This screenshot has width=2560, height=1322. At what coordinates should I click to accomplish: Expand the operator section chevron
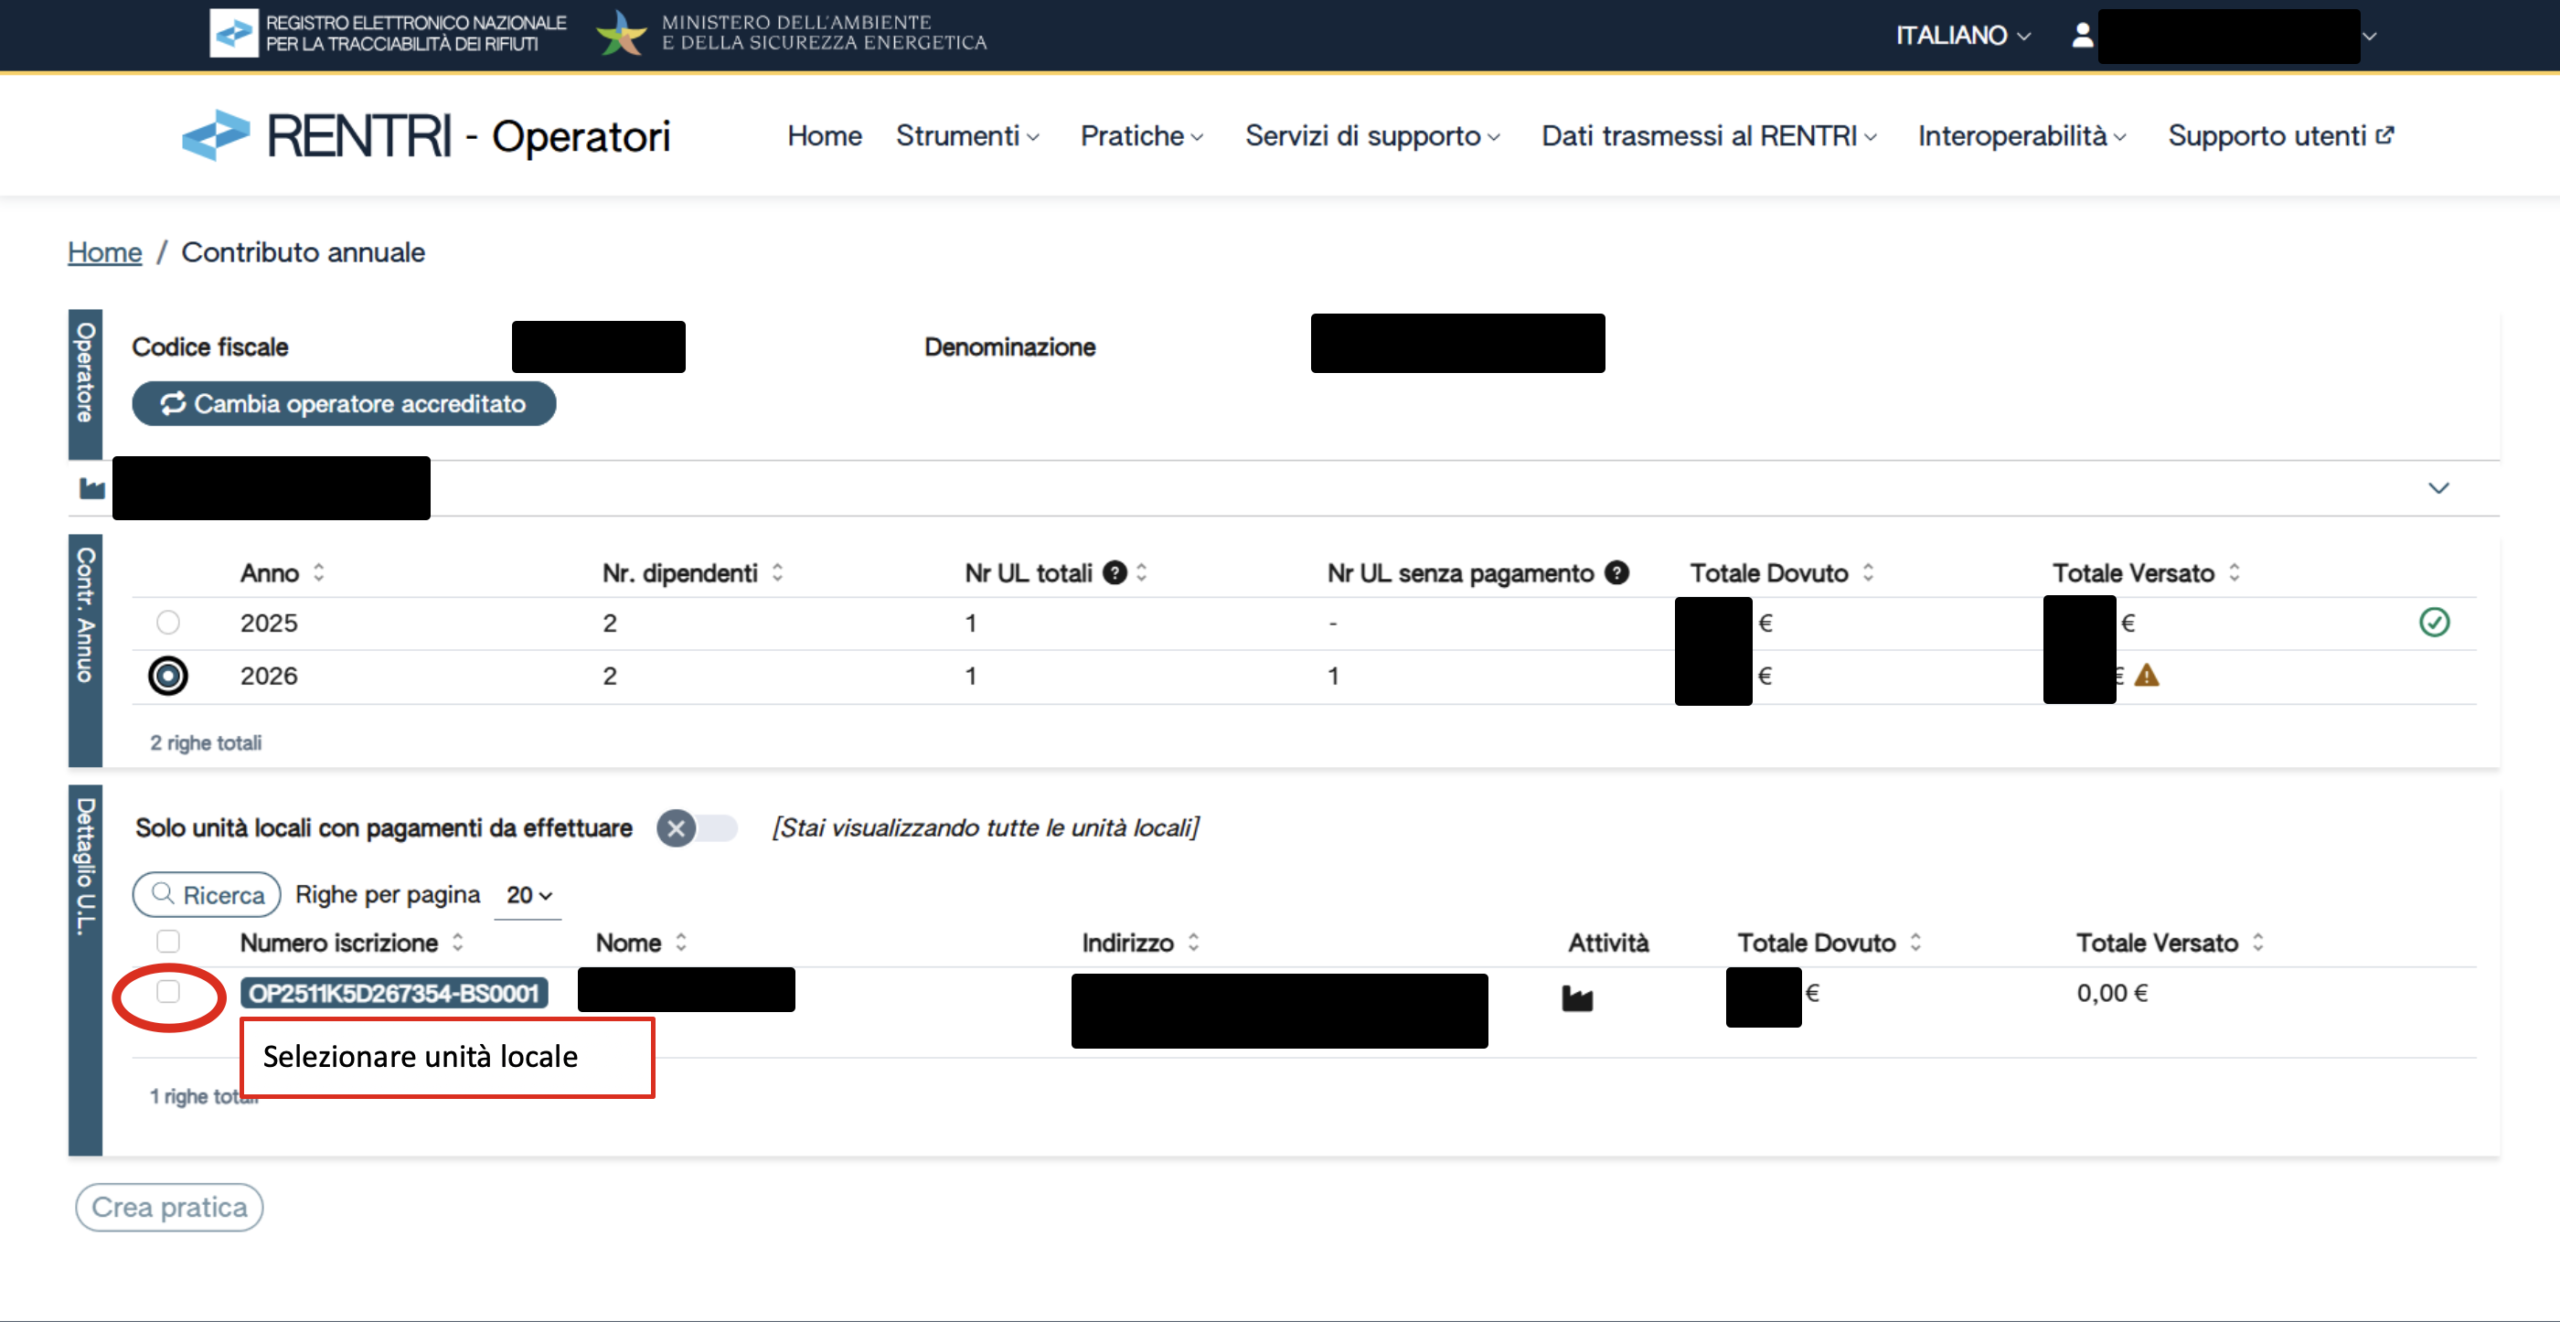click(x=2438, y=488)
